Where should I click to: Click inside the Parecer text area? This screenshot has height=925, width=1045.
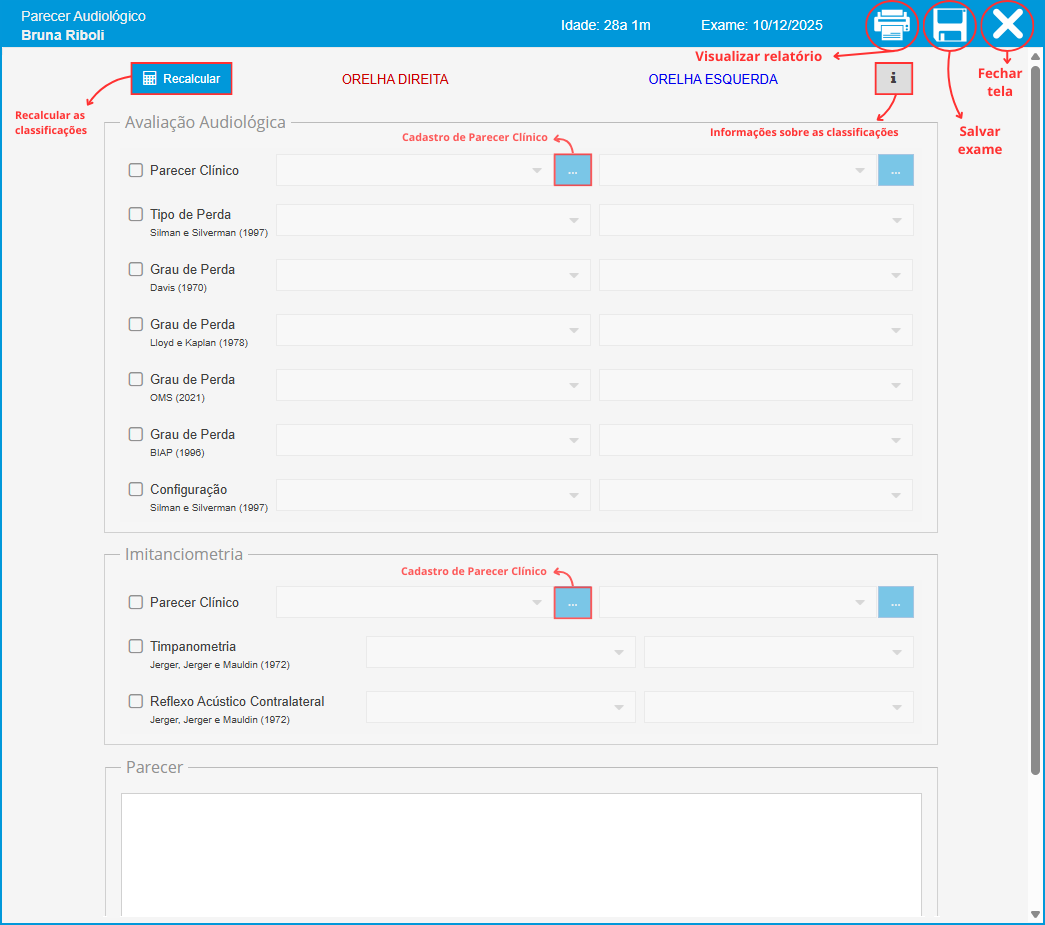click(520, 850)
